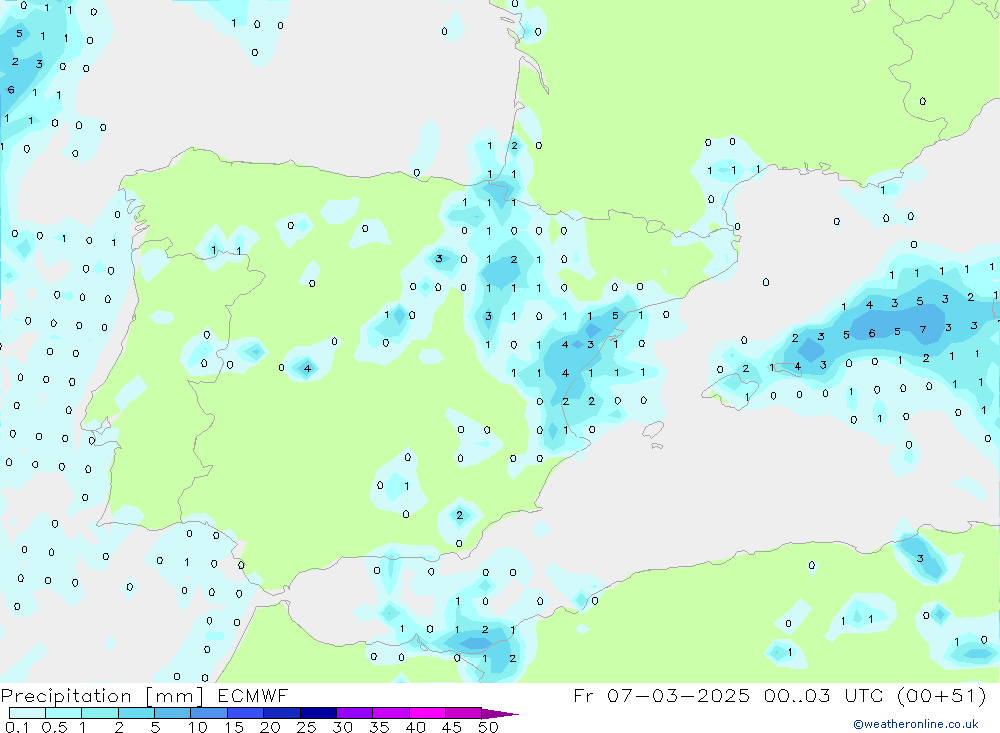Viewport: 1000px width, 733px height.
Task: Click the 45–50 mm legend swatch
Action: [x=464, y=713]
